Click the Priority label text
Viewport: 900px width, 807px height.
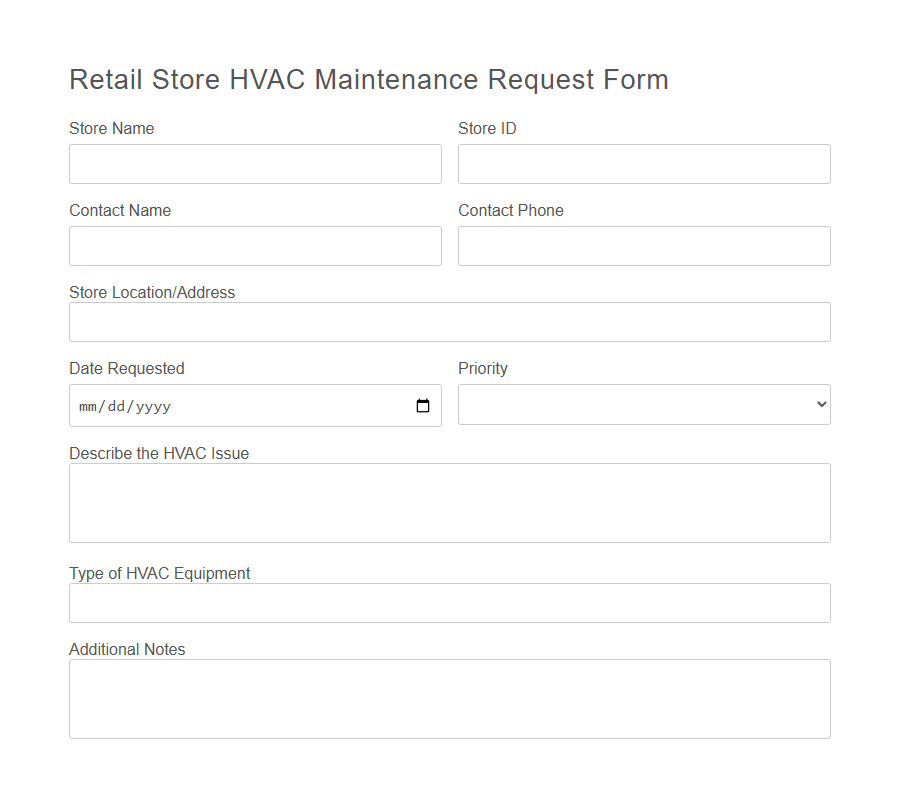point(483,368)
